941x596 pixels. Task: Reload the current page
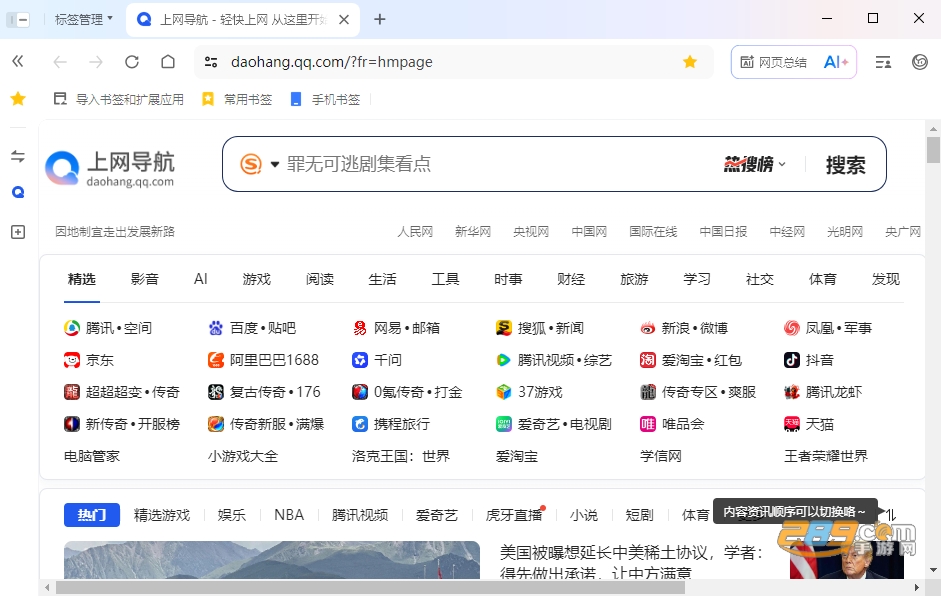pos(132,62)
